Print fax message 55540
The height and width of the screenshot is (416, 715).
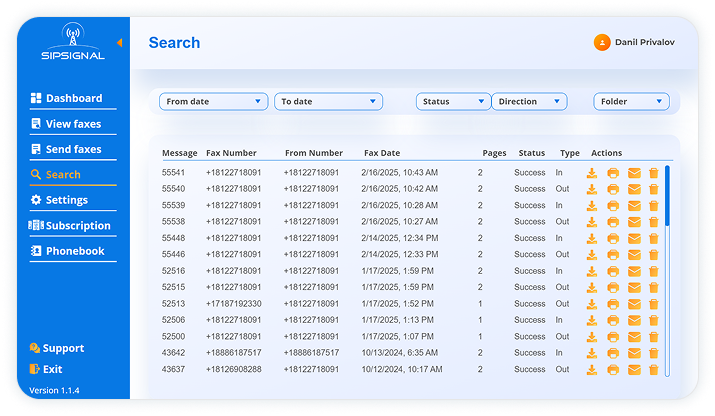click(613, 189)
